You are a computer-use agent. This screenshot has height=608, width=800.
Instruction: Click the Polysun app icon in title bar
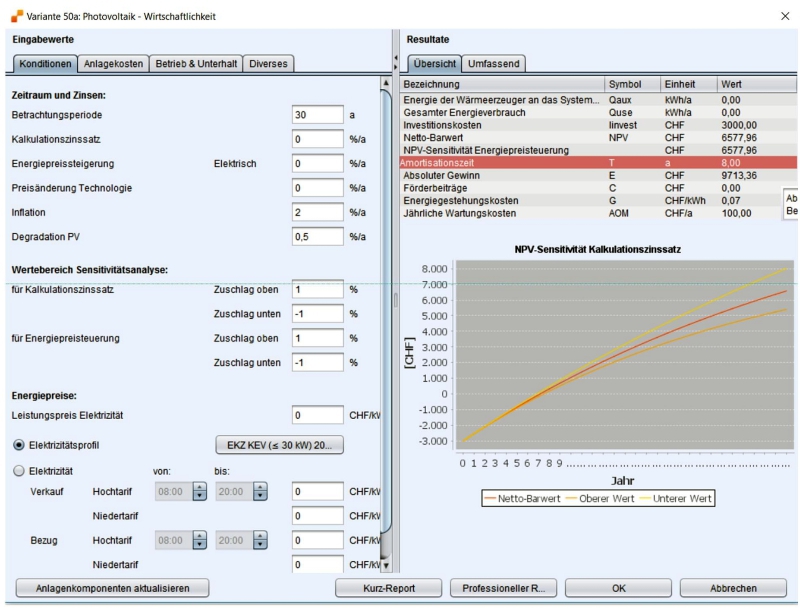click(x=16, y=16)
